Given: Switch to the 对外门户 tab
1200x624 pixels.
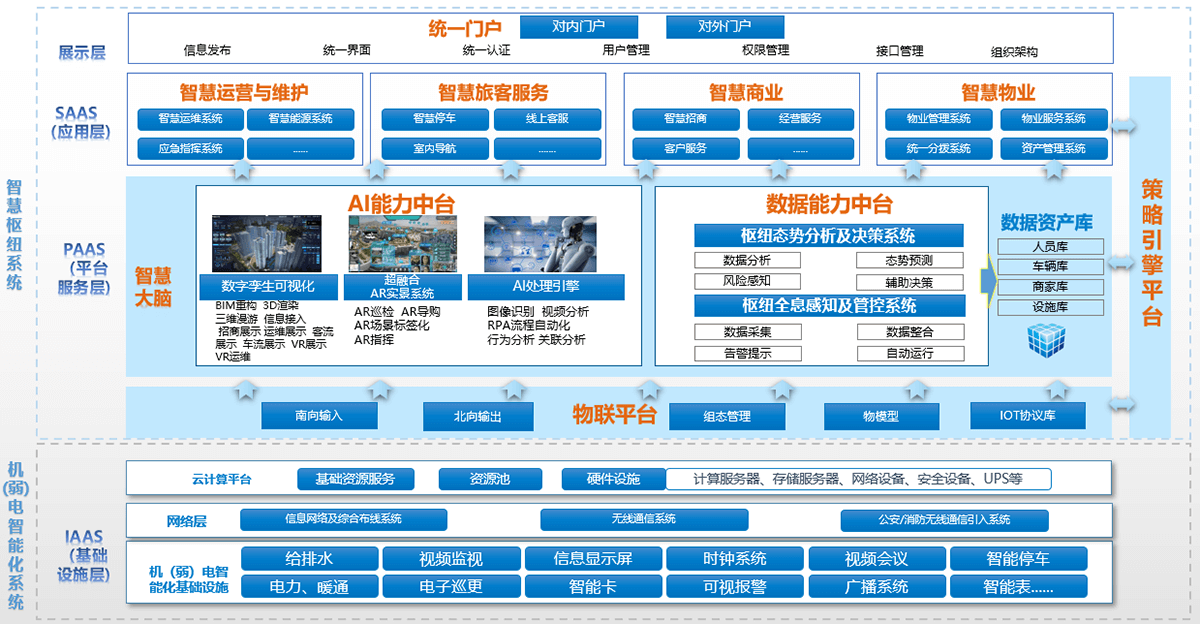Looking at the screenshot, I should pos(725,26).
